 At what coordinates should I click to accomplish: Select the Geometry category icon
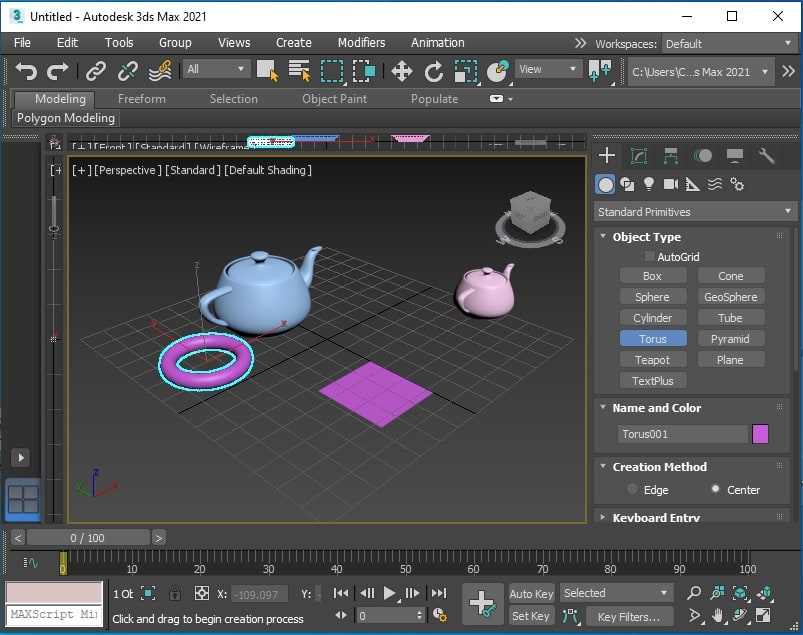click(605, 184)
